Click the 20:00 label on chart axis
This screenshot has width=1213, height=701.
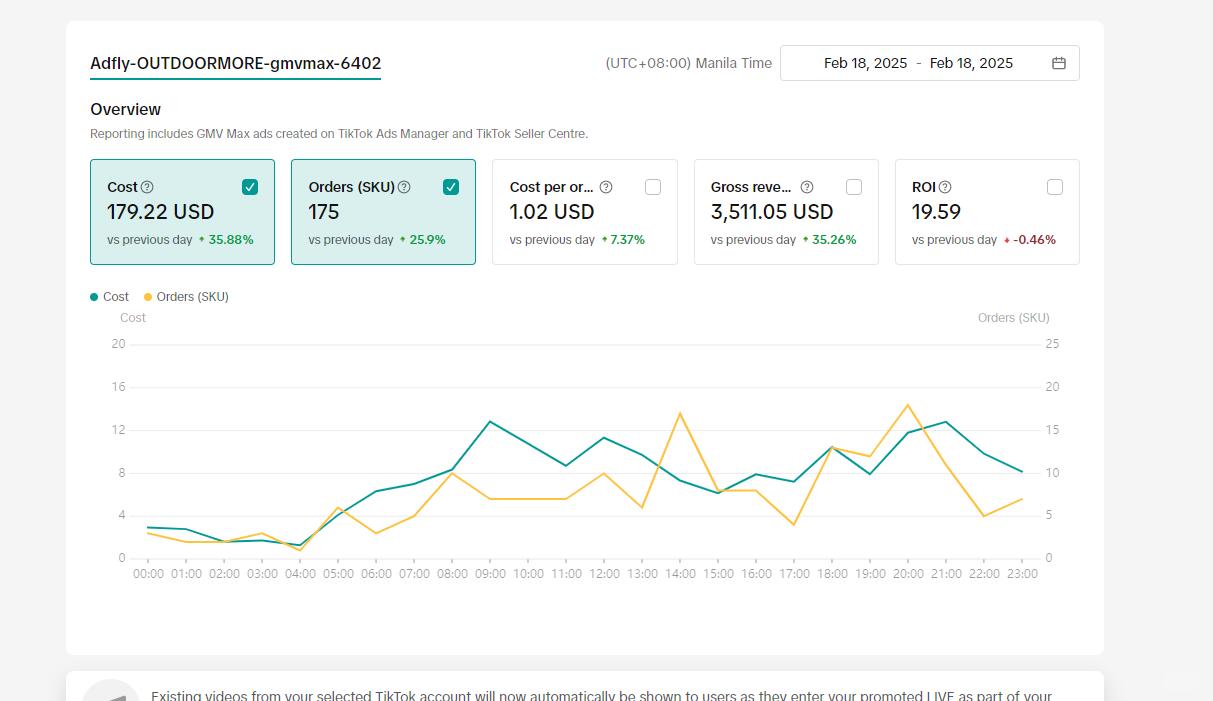pyautogui.click(x=908, y=574)
